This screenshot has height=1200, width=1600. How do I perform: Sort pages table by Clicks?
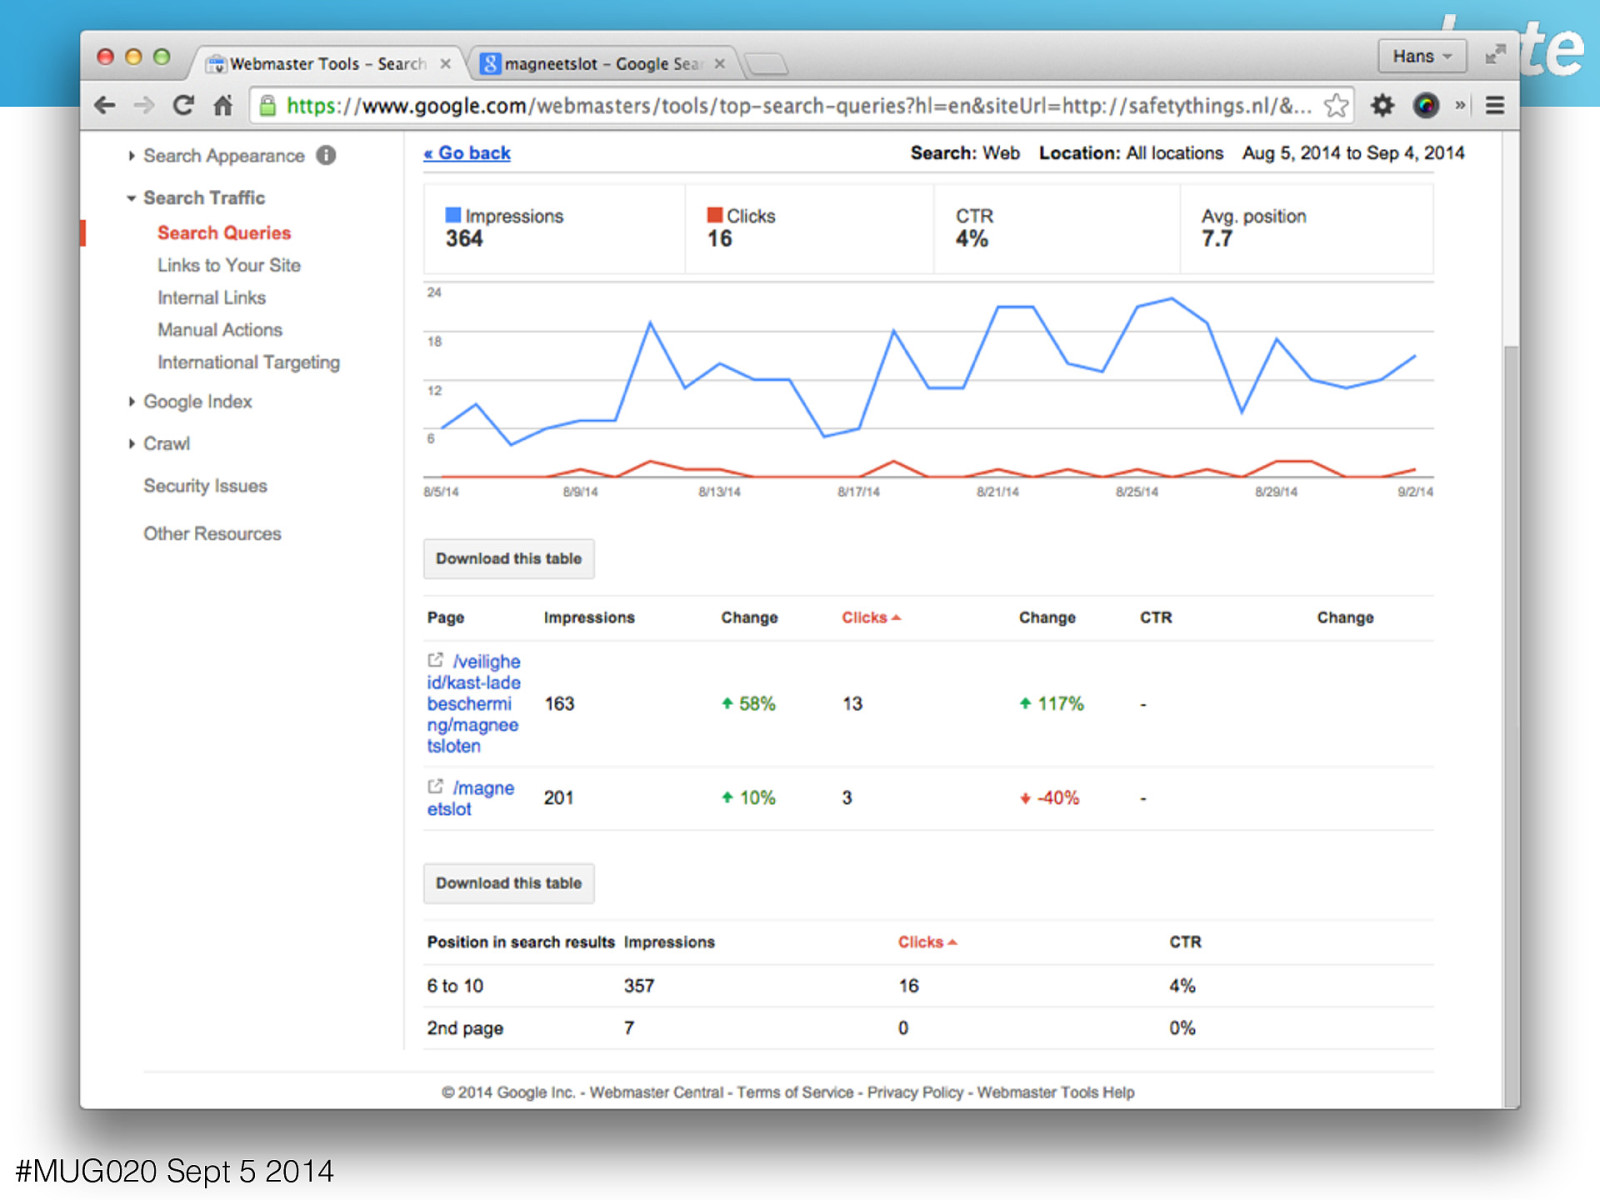(x=871, y=617)
